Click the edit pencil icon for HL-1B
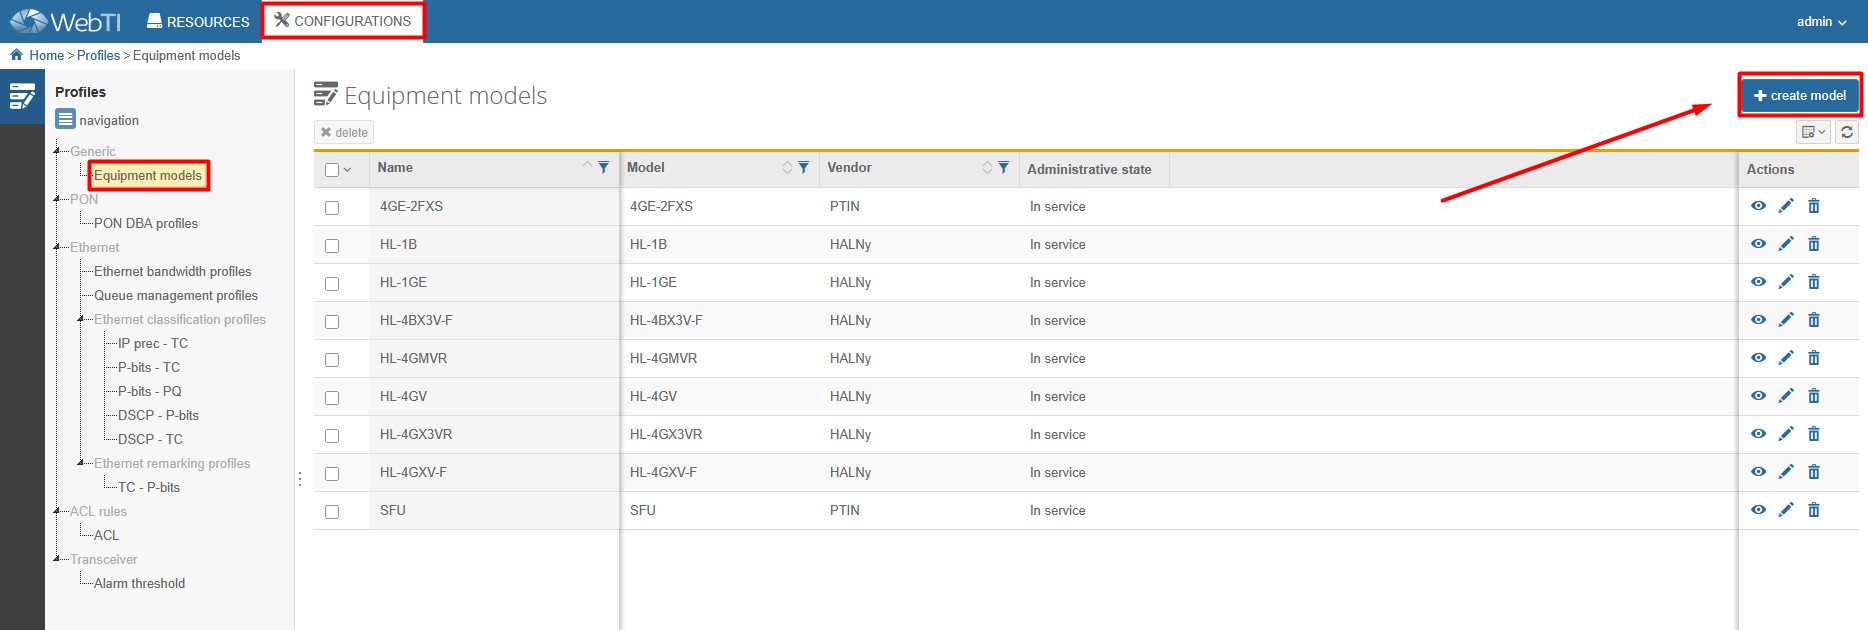The width and height of the screenshot is (1868, 630). pyautogui.click(x=1786, y=244)
